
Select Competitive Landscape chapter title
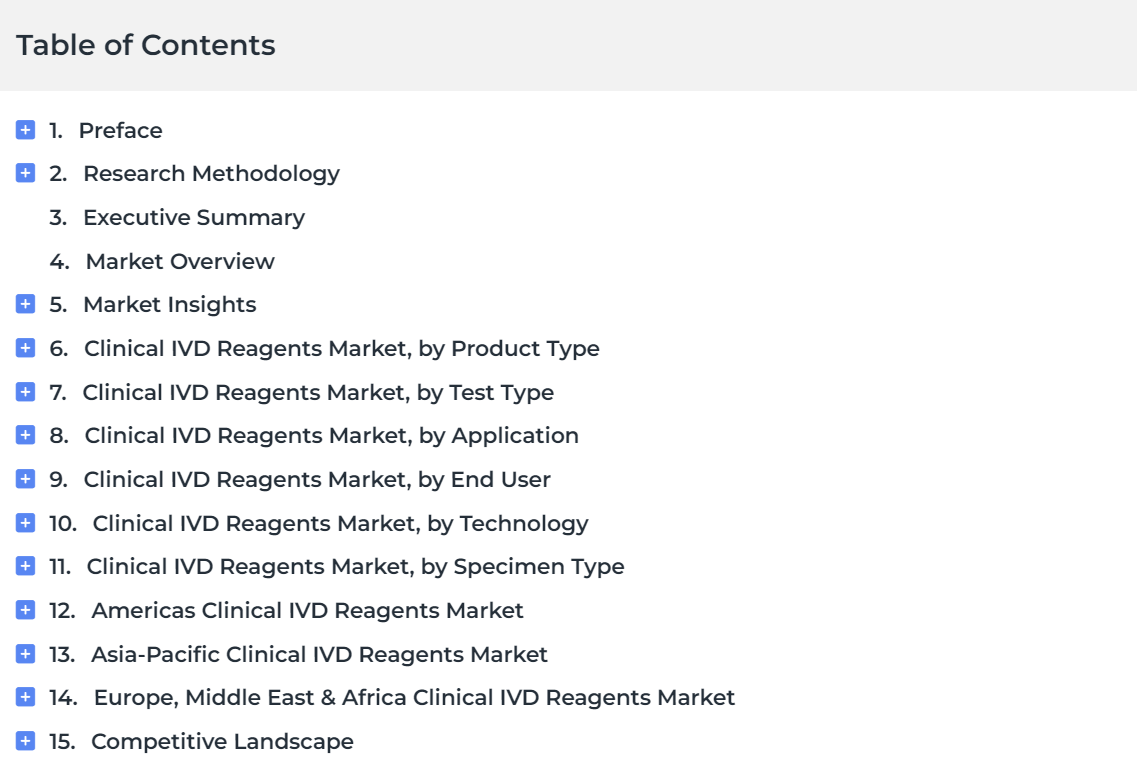(x=222, y=741)
